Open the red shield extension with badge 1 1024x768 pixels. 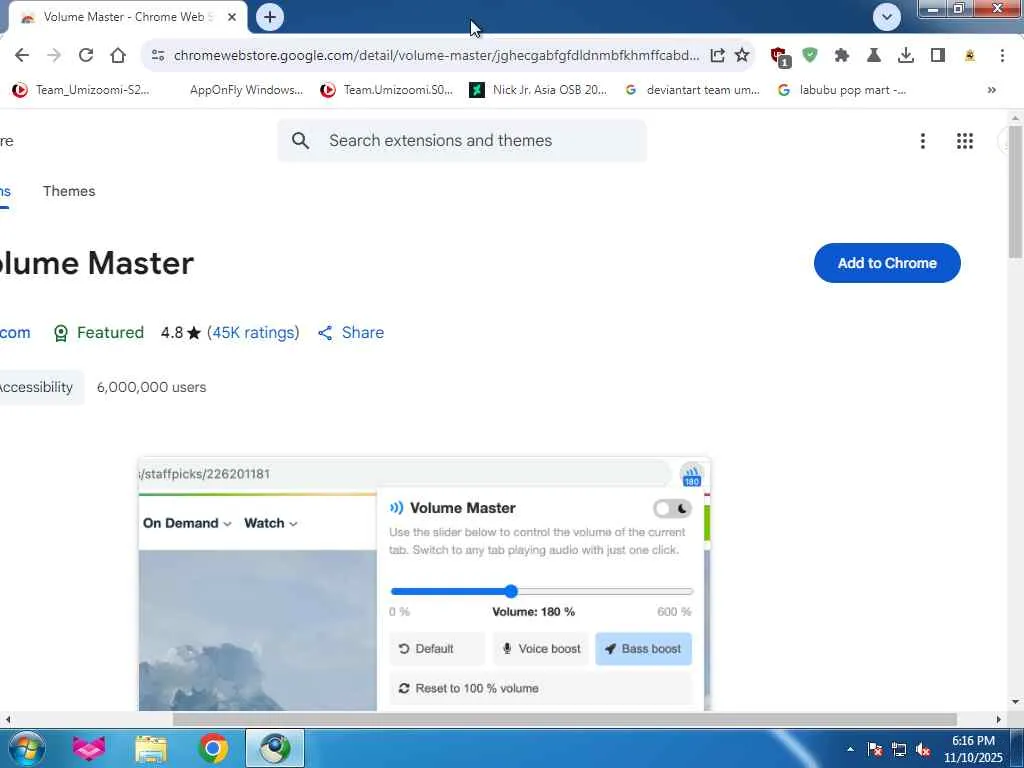(x=779, y=57)
